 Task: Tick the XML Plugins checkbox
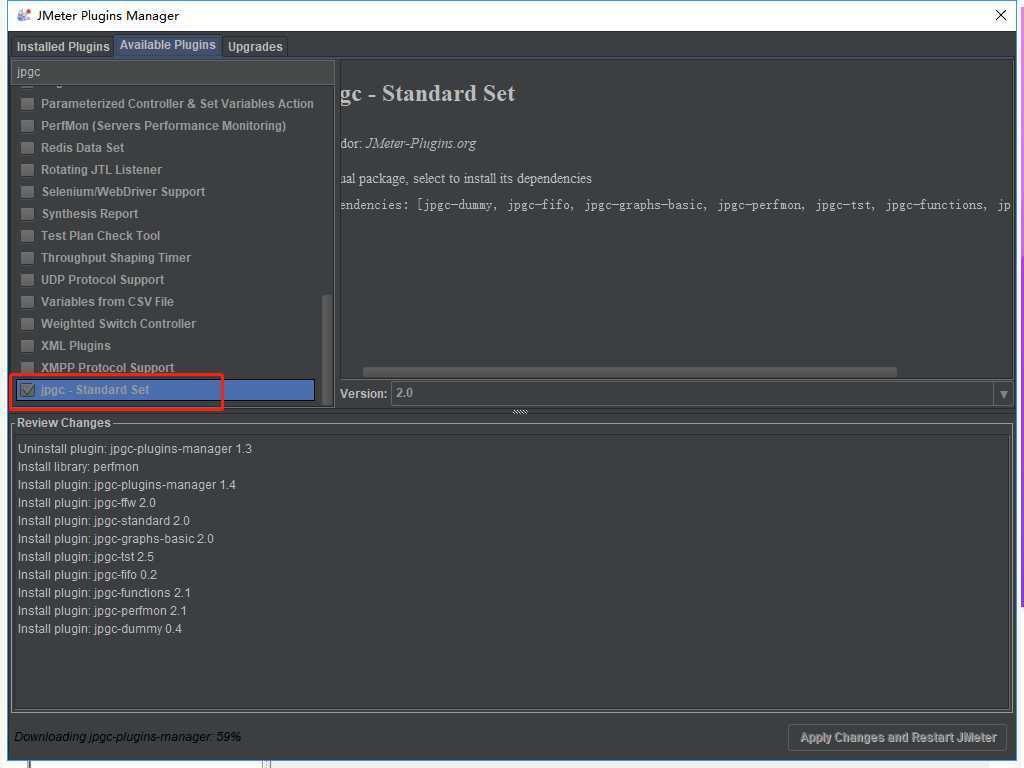pos(27,345)
